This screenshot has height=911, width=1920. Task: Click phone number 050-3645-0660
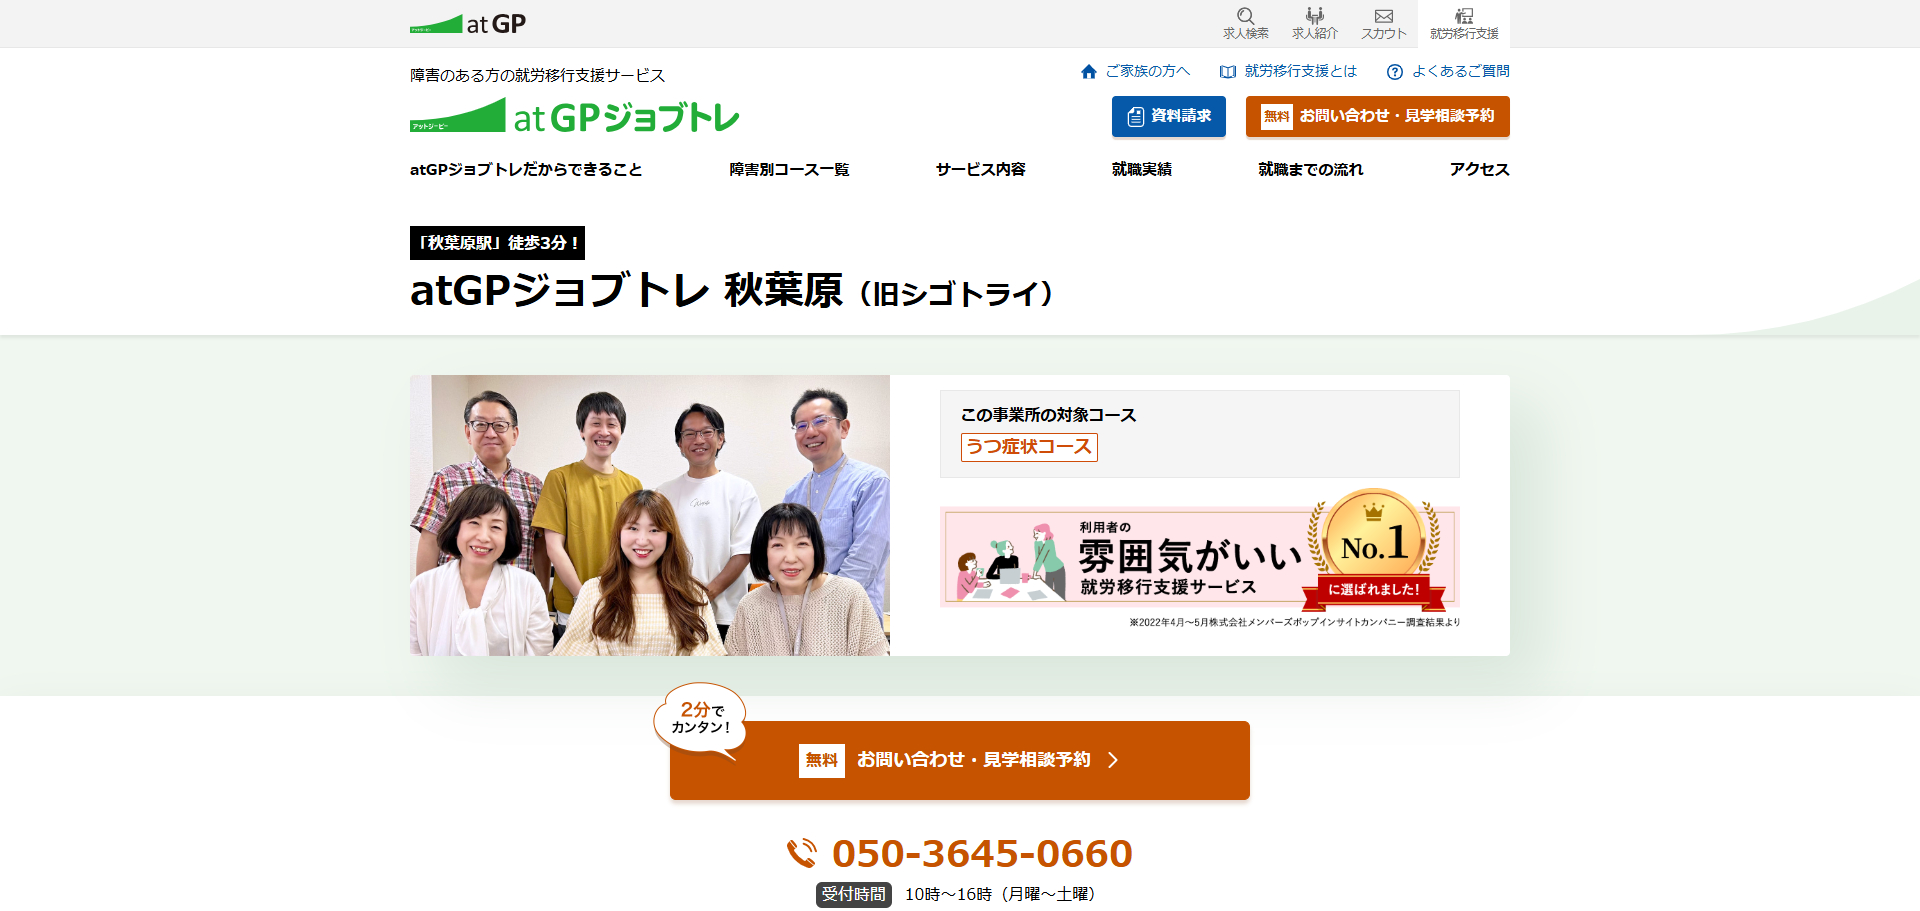(982, 853)
